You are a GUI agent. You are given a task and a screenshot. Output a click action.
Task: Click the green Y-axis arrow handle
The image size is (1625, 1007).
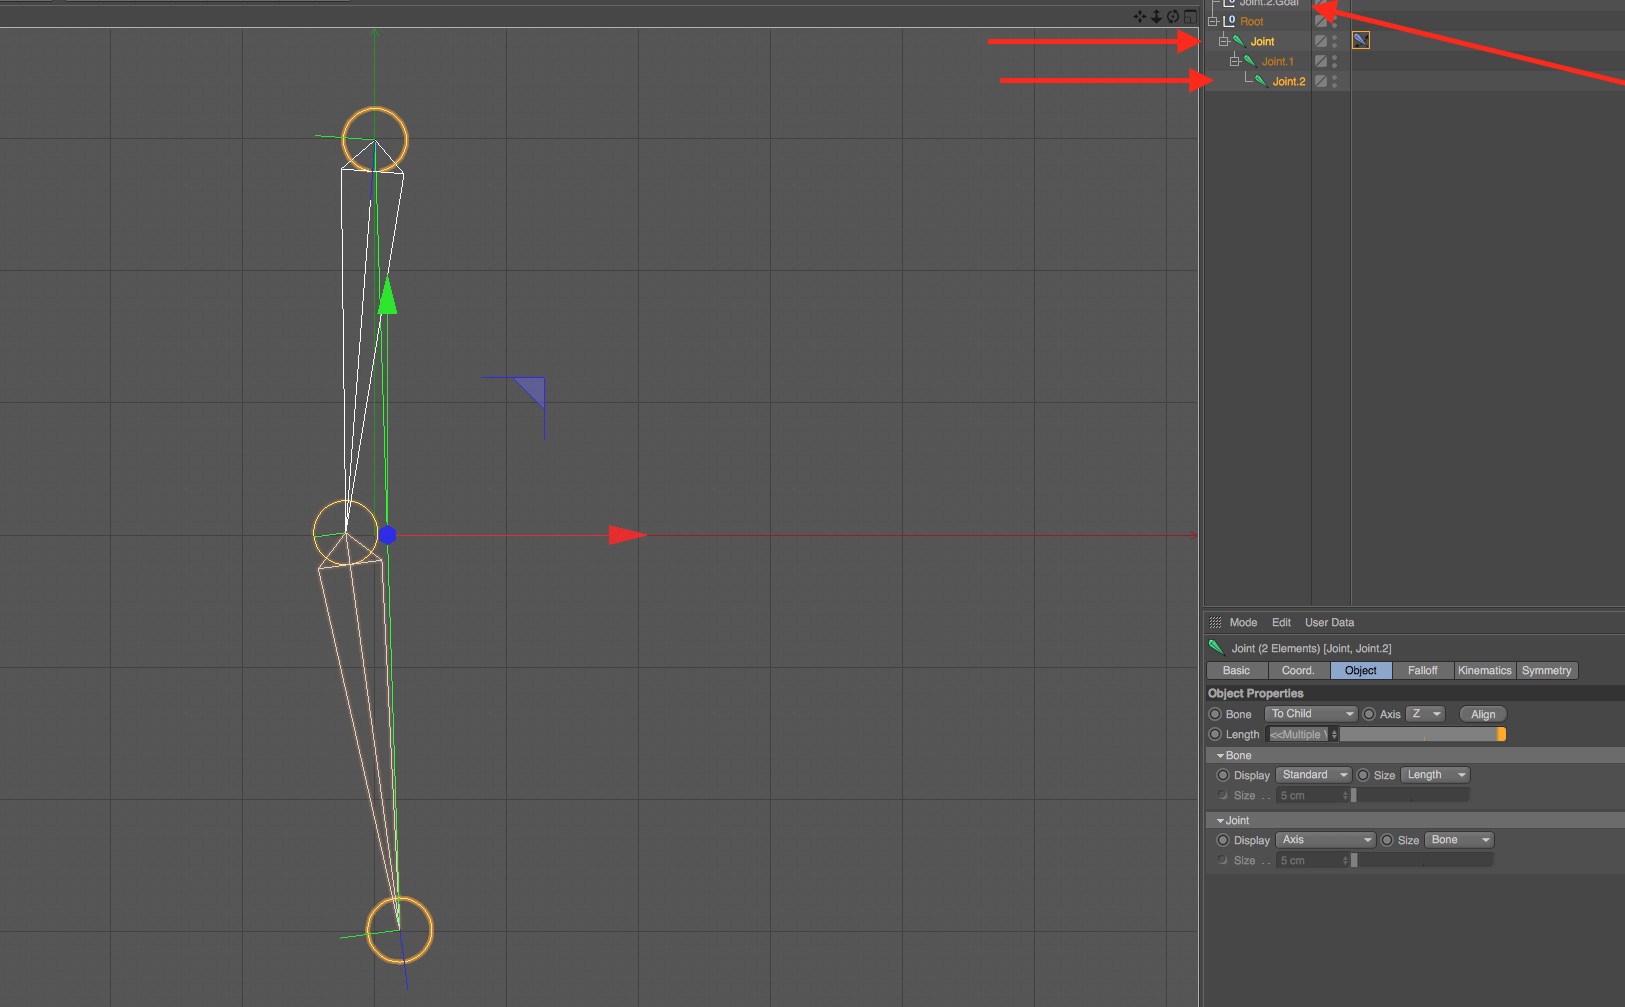388,296
